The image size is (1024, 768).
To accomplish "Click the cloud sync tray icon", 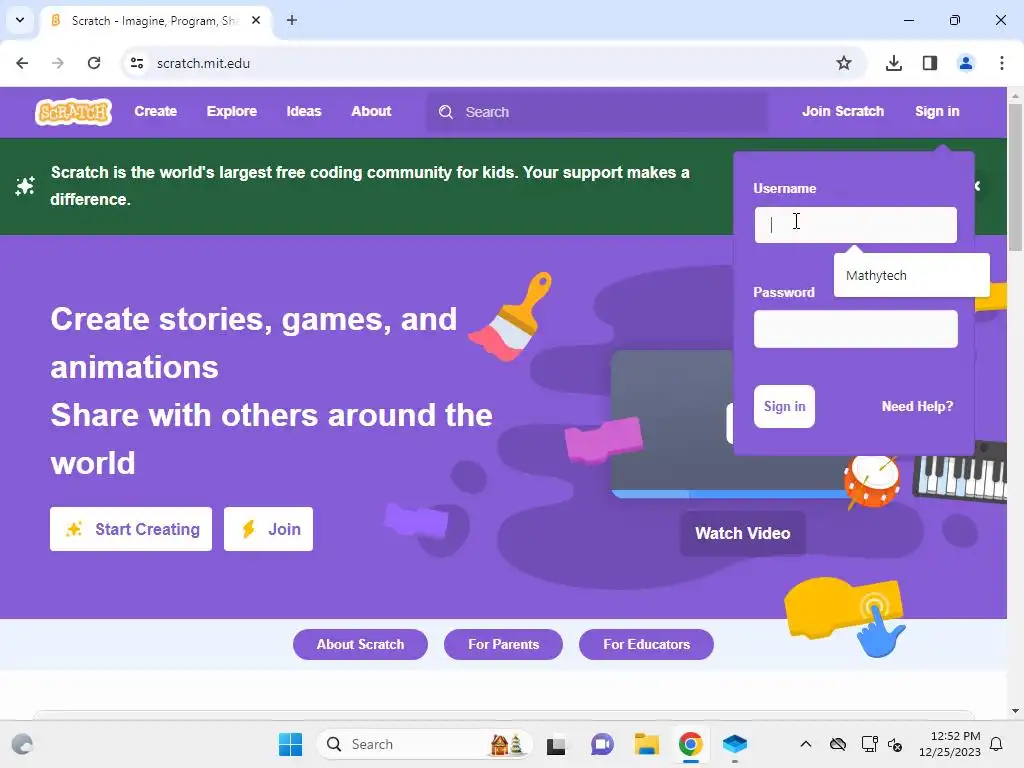I will 838,744.
